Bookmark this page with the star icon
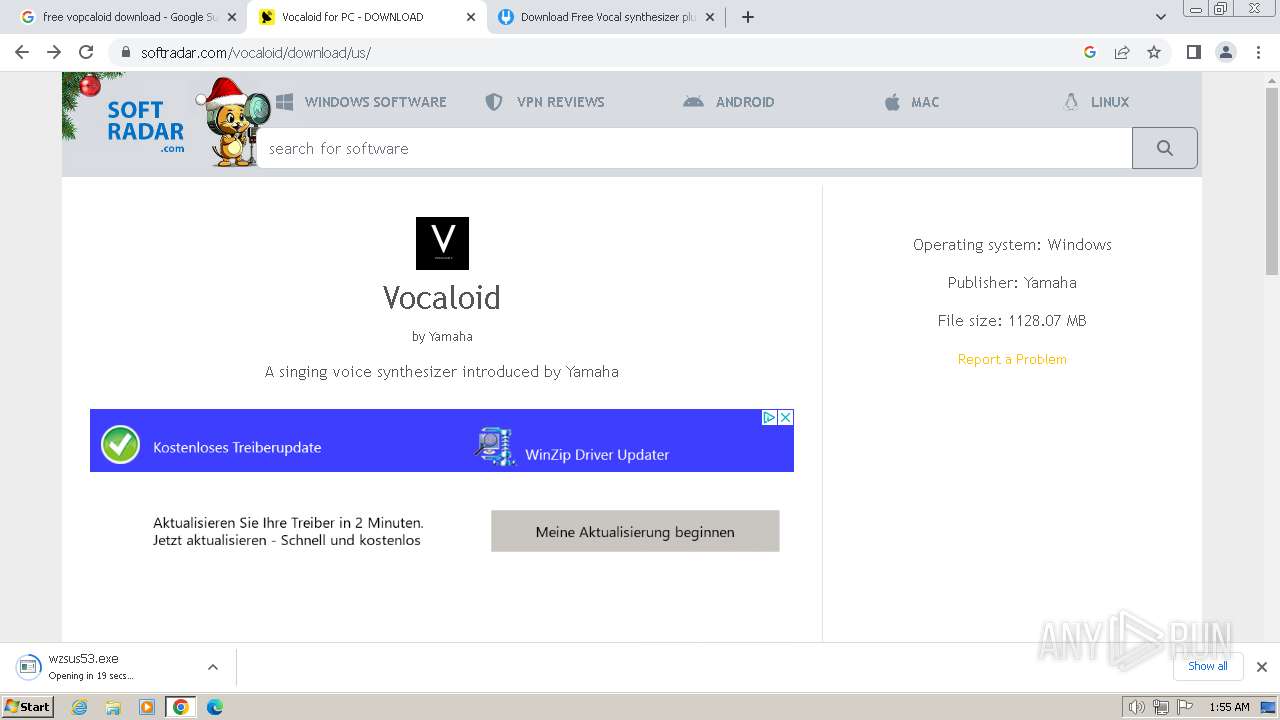1280x720 pixels. point(1154,52)
